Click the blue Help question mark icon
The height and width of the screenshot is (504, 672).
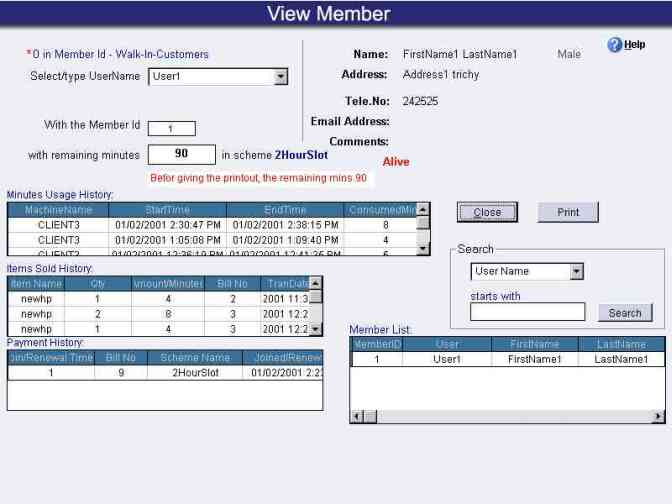(x=615, y=46)
